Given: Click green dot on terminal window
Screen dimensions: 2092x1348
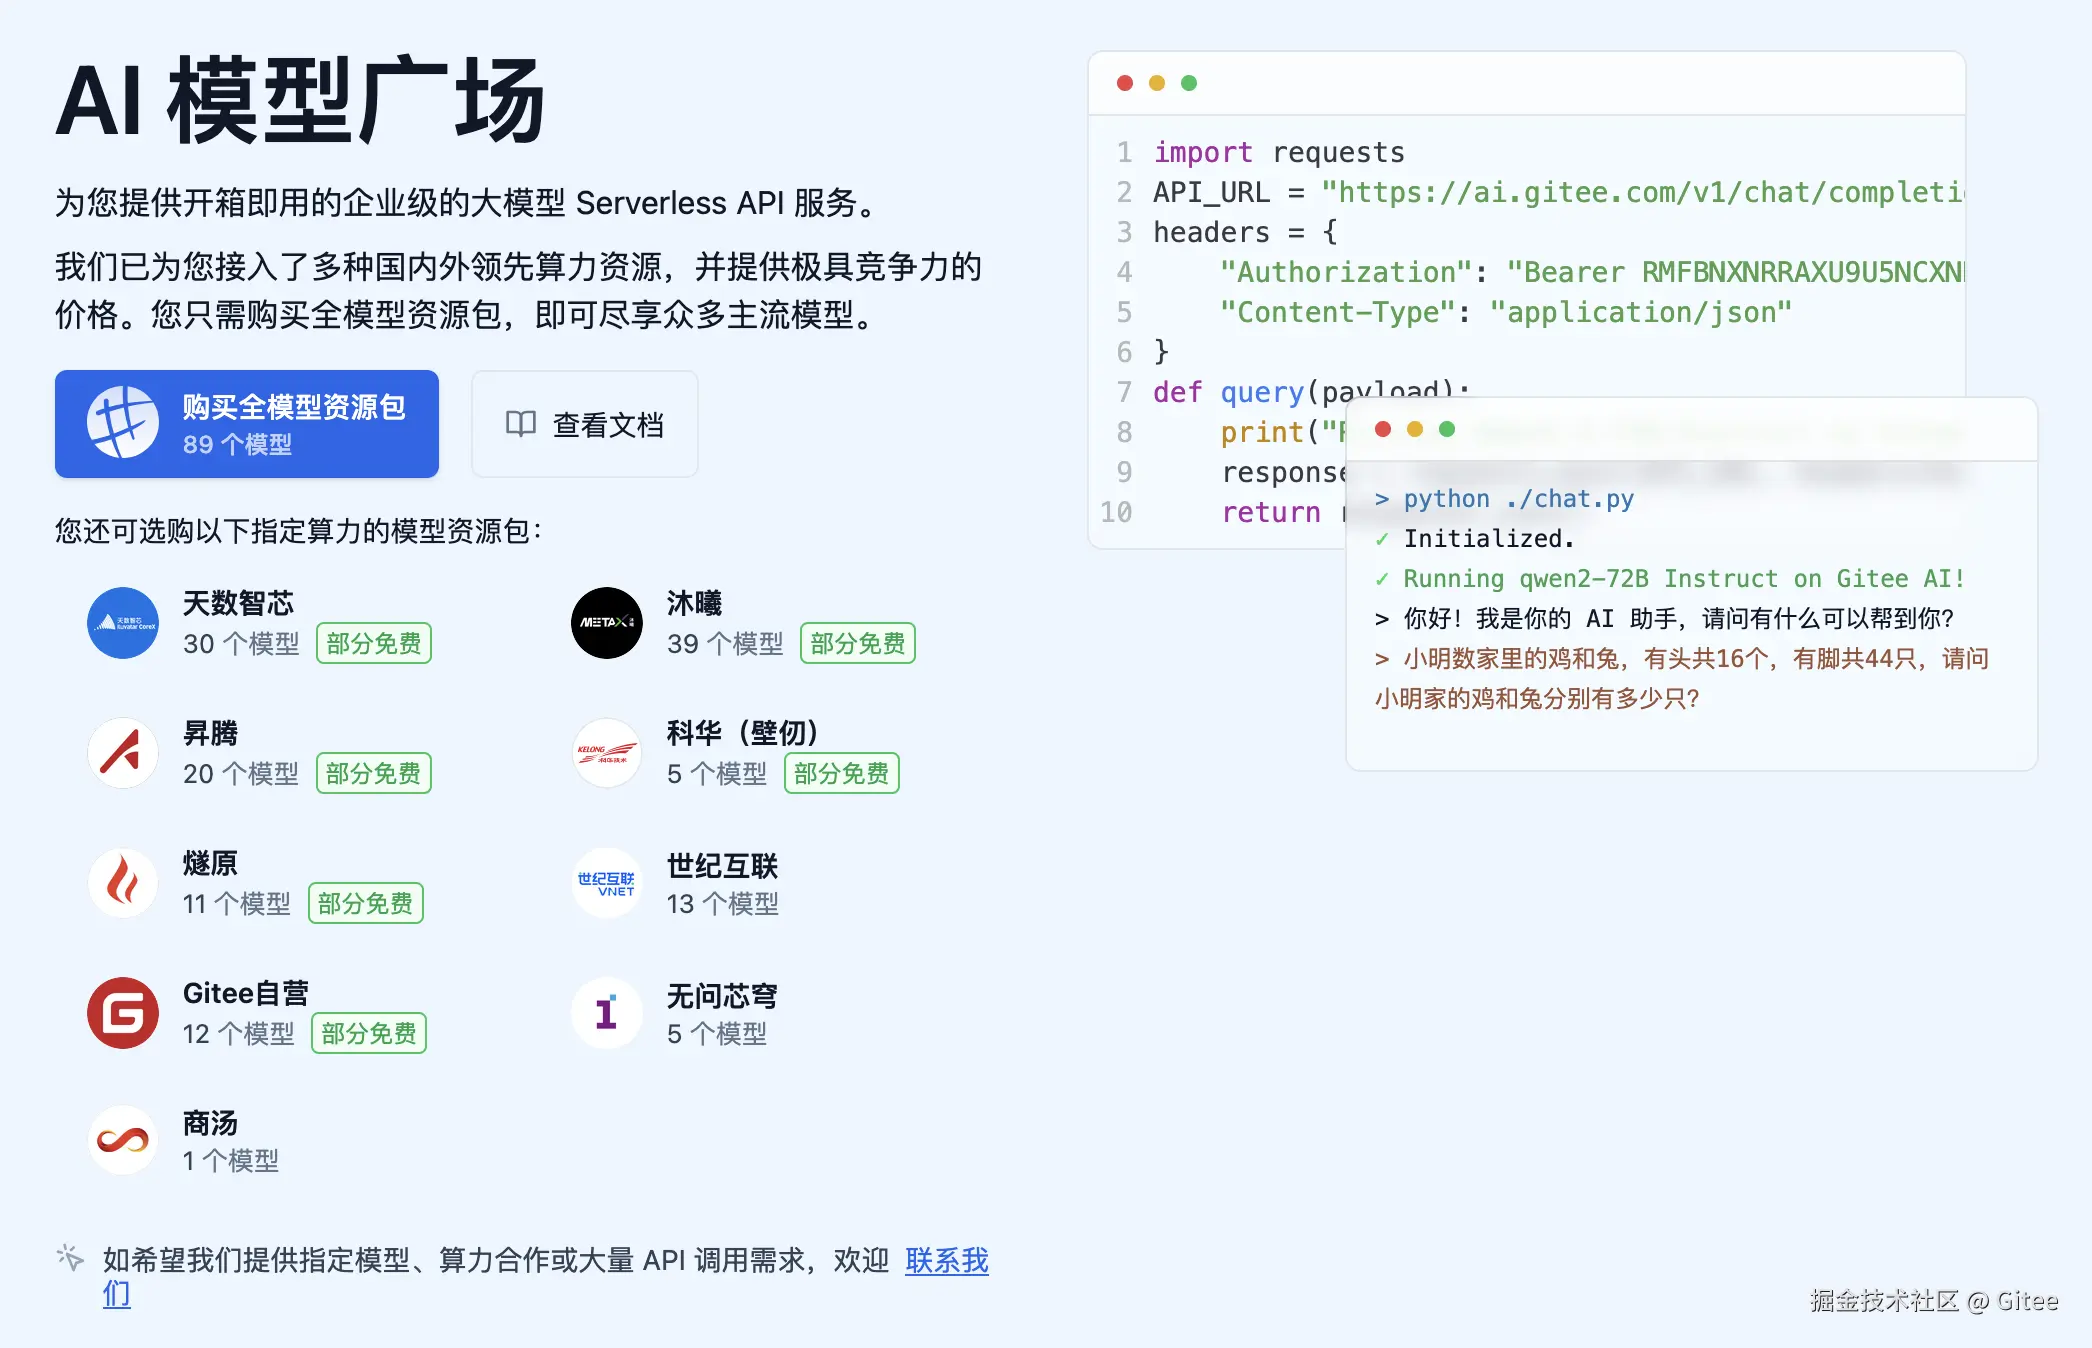Looking at the screenshot, I should coord(1447,429).
